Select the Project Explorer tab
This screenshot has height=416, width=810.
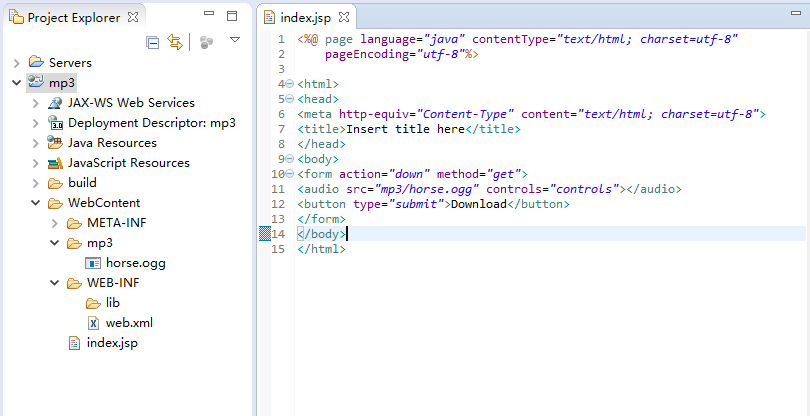(74, 18)
